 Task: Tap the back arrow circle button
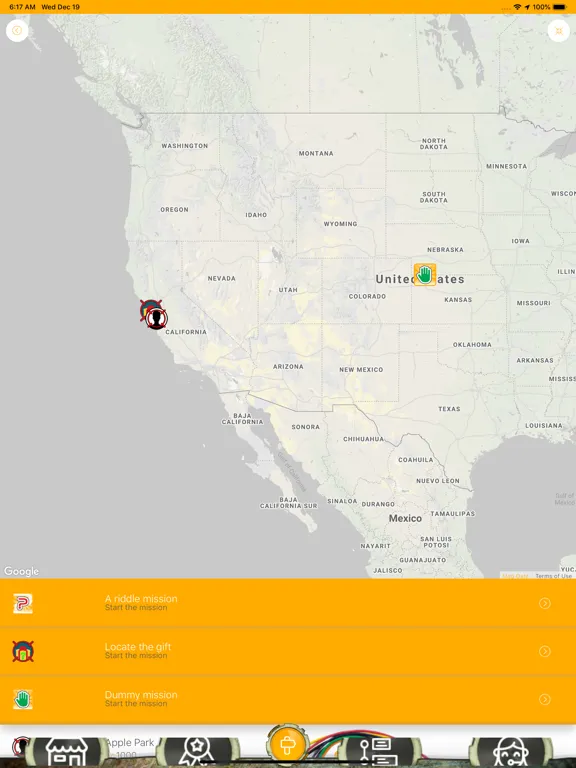pos(17,31)
